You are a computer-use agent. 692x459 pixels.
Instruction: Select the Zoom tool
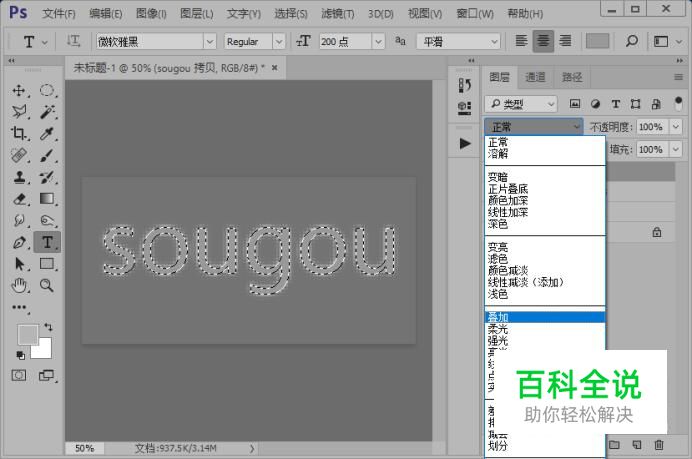tap(47, 286)
